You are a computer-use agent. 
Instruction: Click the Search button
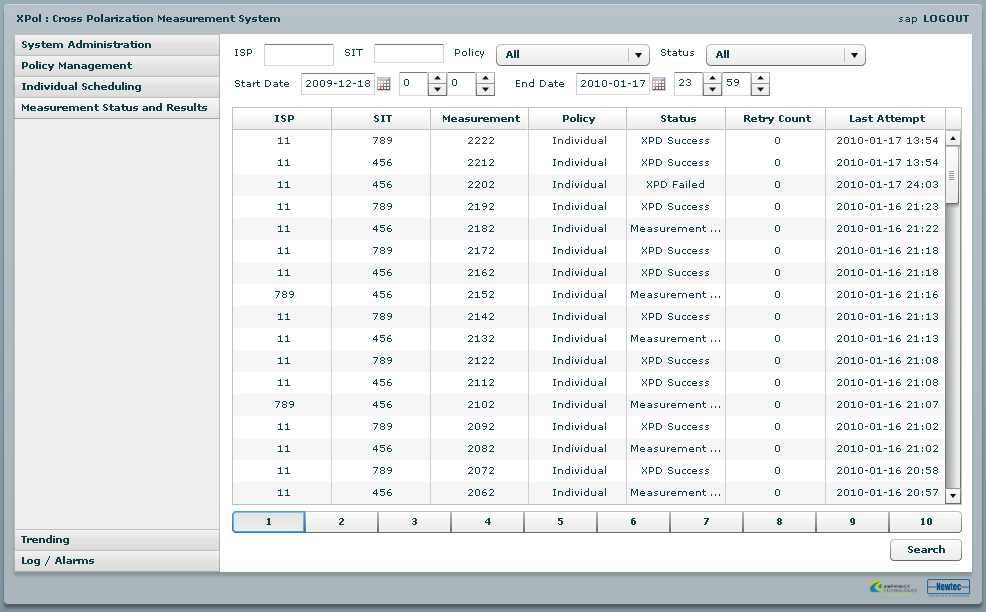point(925,549)
